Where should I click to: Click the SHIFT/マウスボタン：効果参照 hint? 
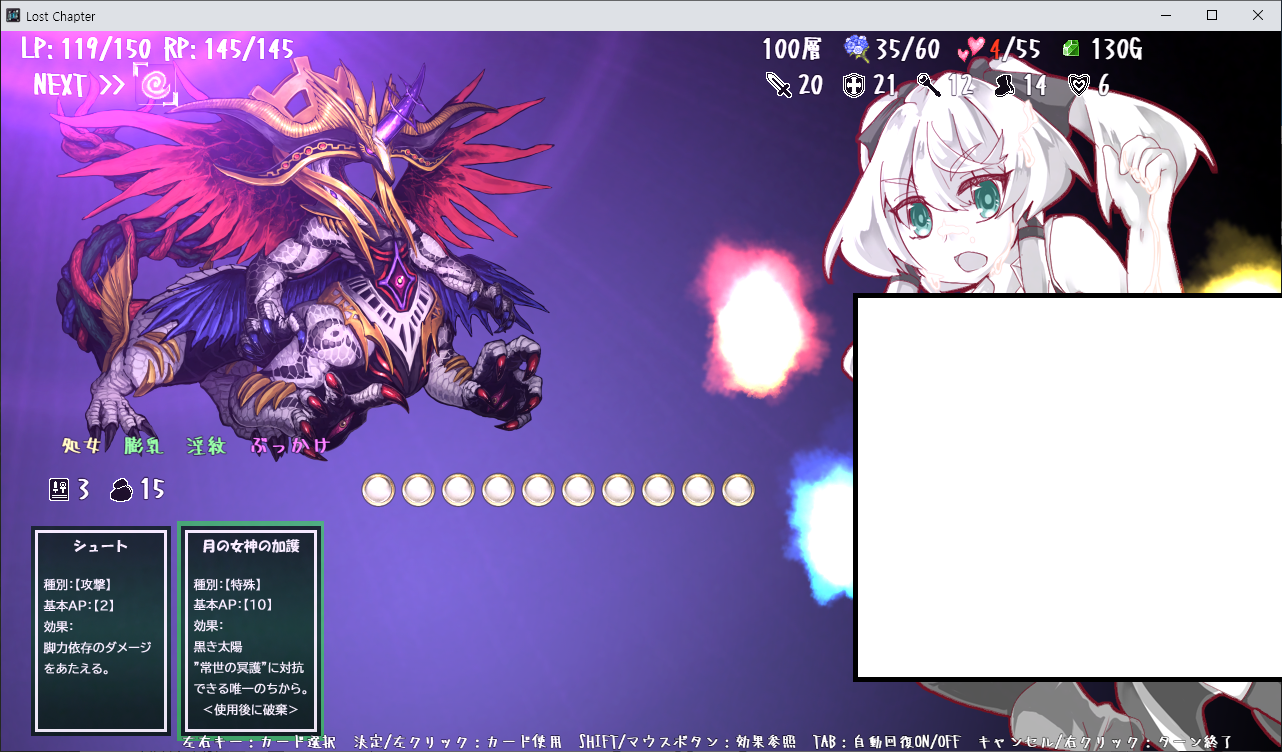[x=687, y=743]
